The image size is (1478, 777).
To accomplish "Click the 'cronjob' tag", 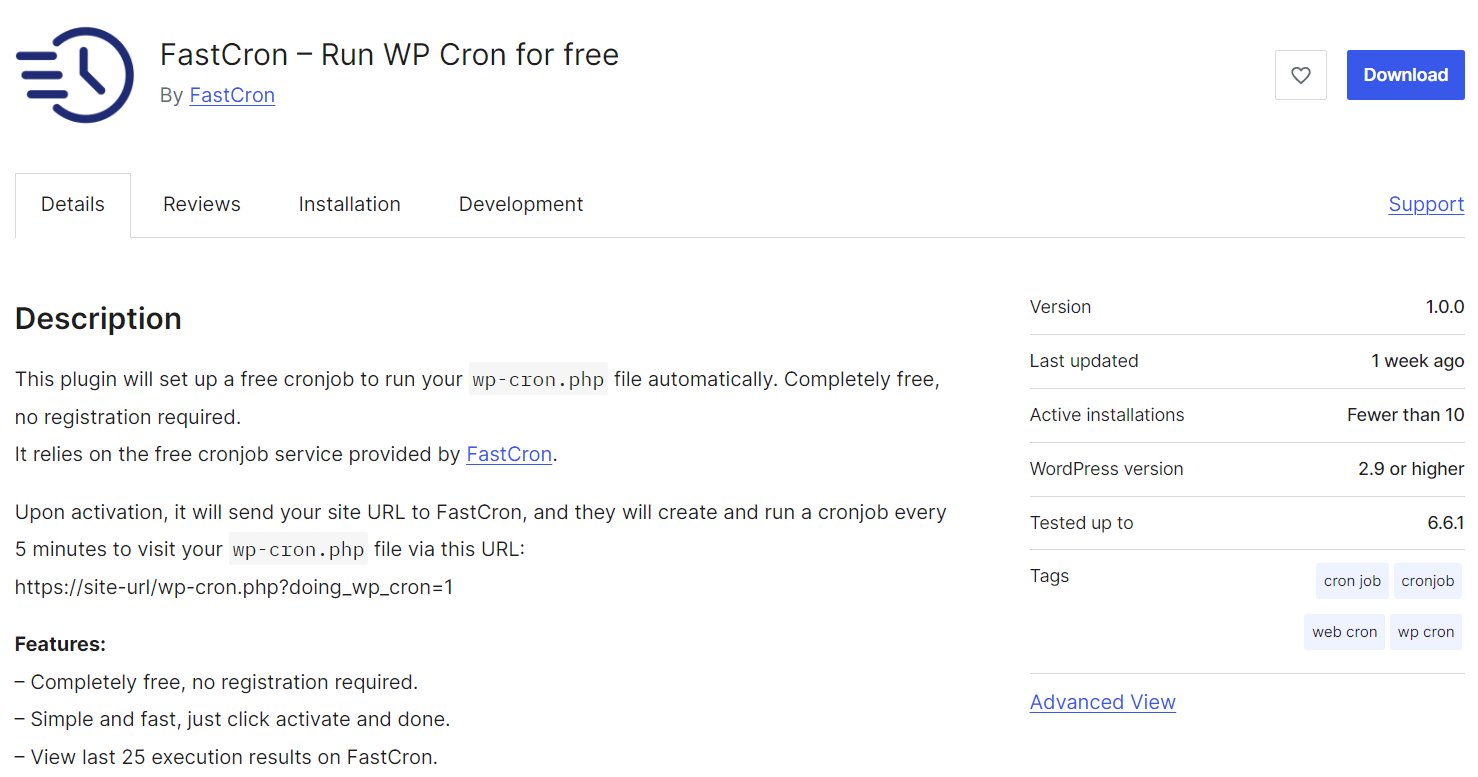I will point(1427,581).
